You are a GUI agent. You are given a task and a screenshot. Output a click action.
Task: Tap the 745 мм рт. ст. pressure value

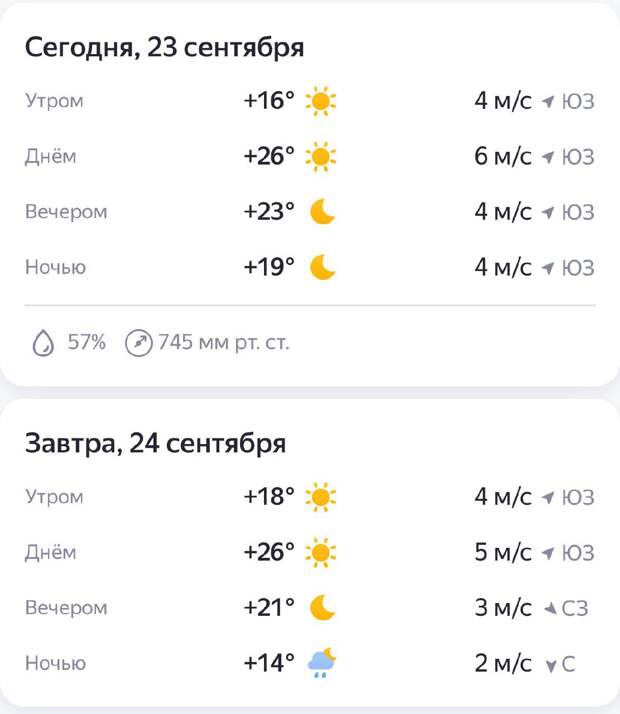pos(224,342)
